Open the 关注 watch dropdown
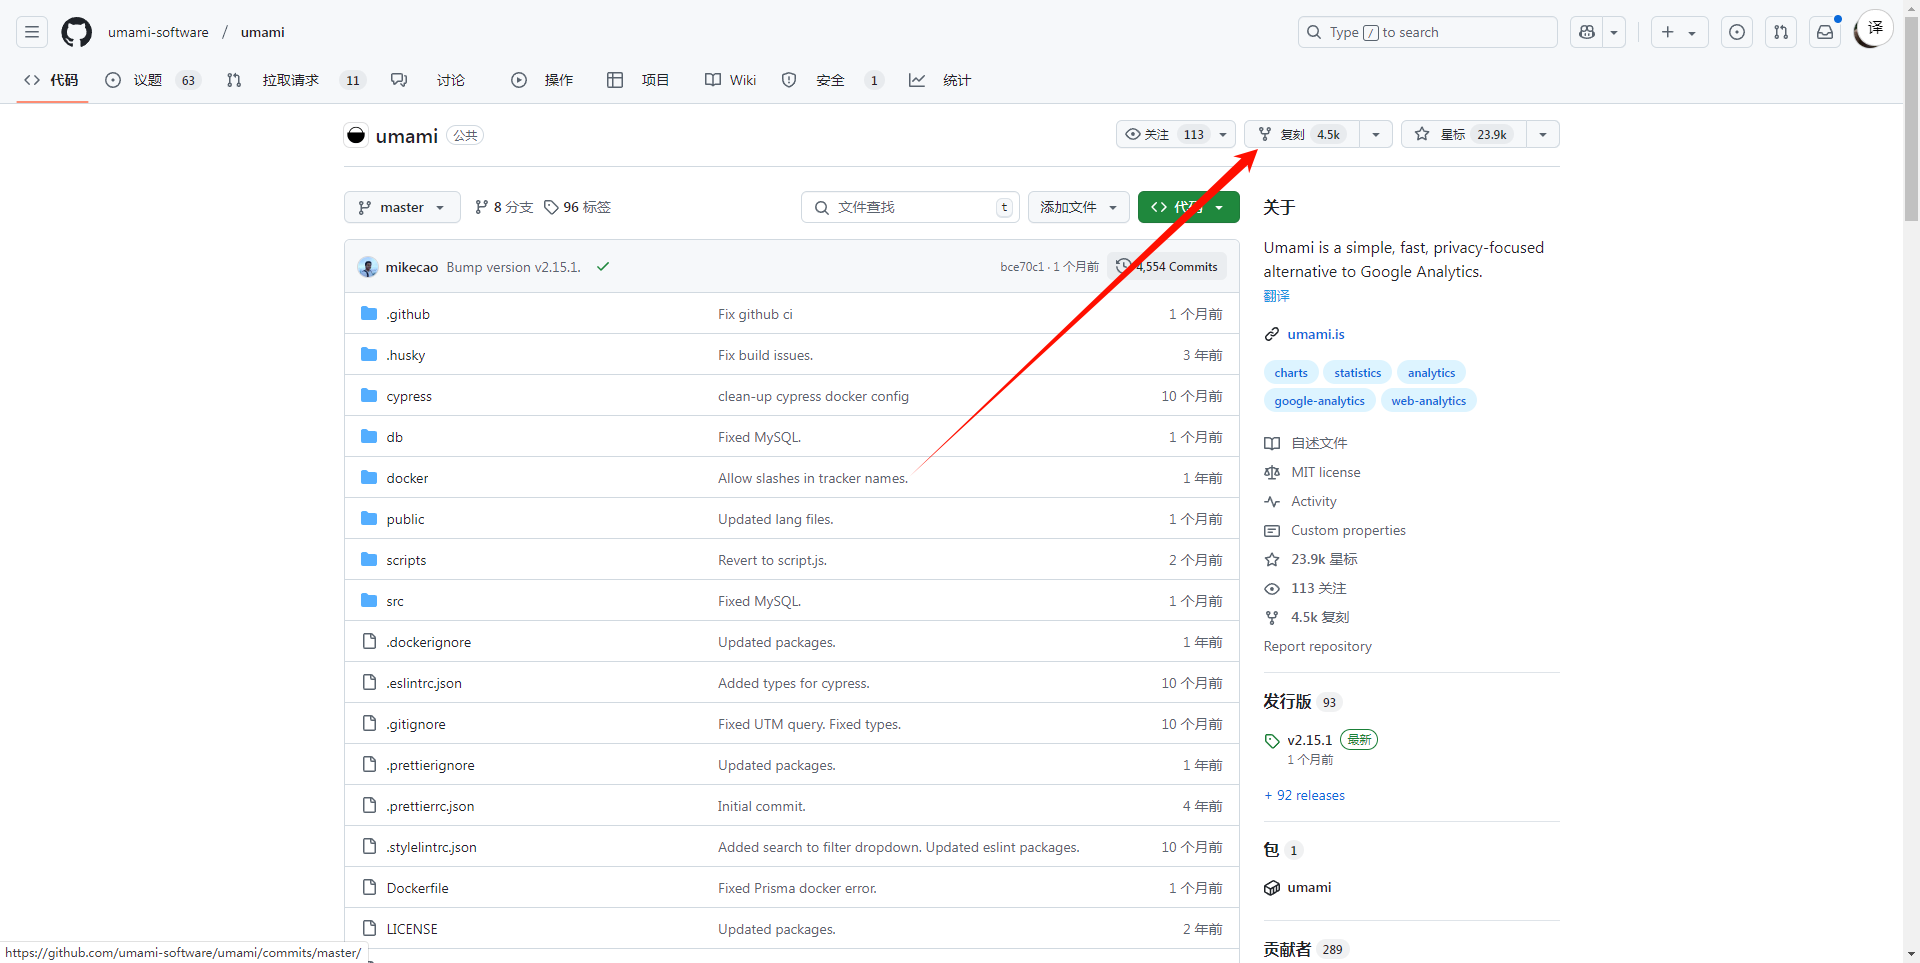The height and width of the screenshot is (963, 1920). (x=1176, y=134)
